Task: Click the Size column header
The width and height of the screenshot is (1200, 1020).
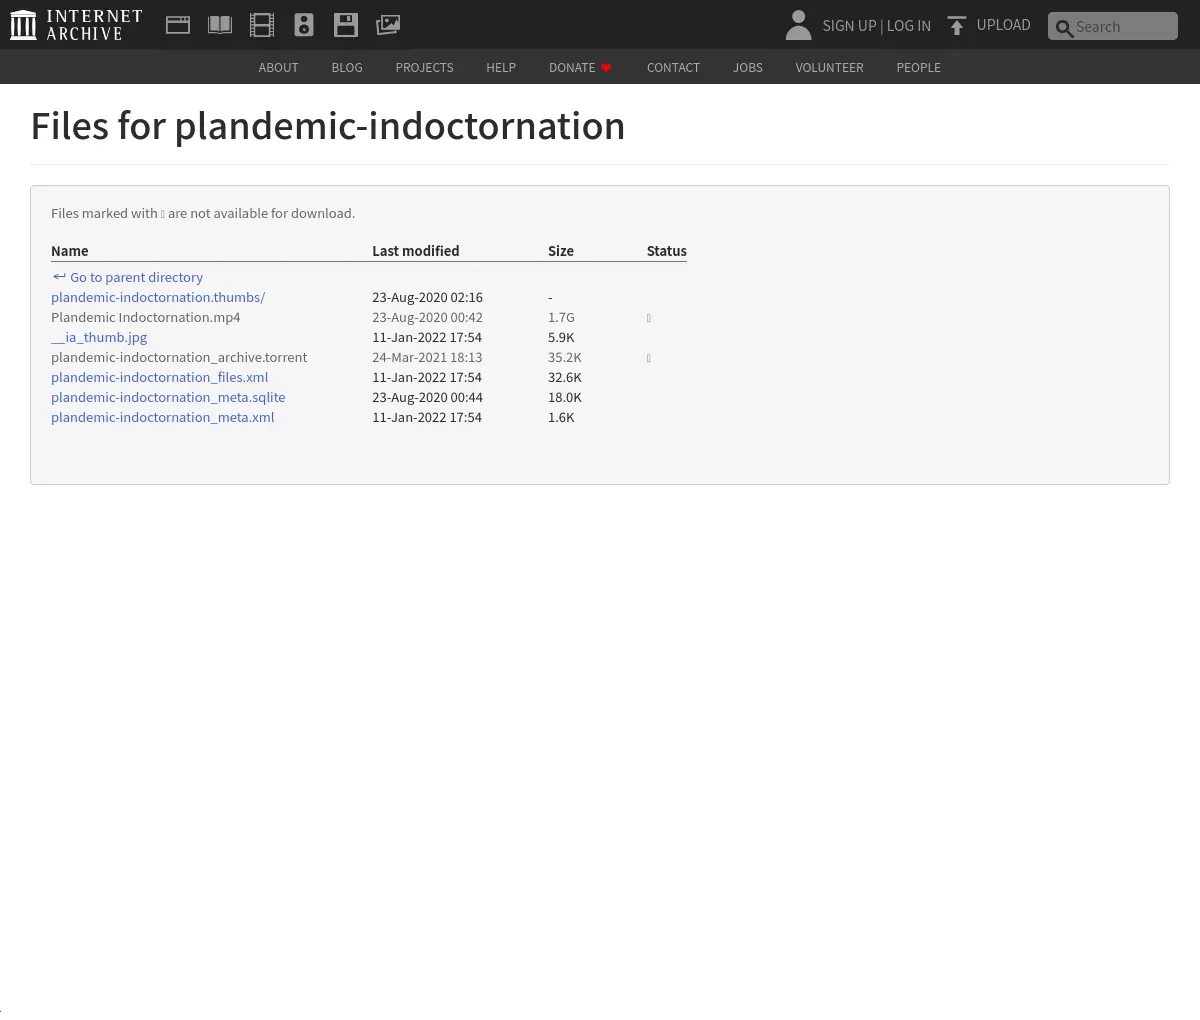Action: (x=561, y=251)
